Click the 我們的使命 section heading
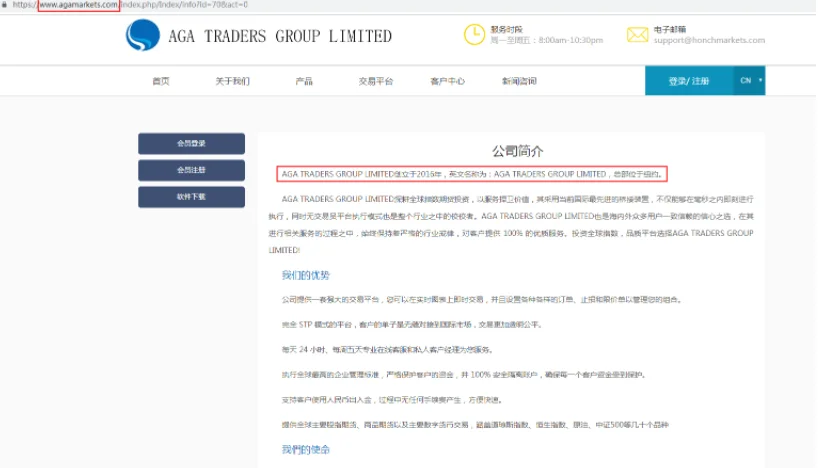Viewport: 818px width, 468px height. tap(306, 449)
